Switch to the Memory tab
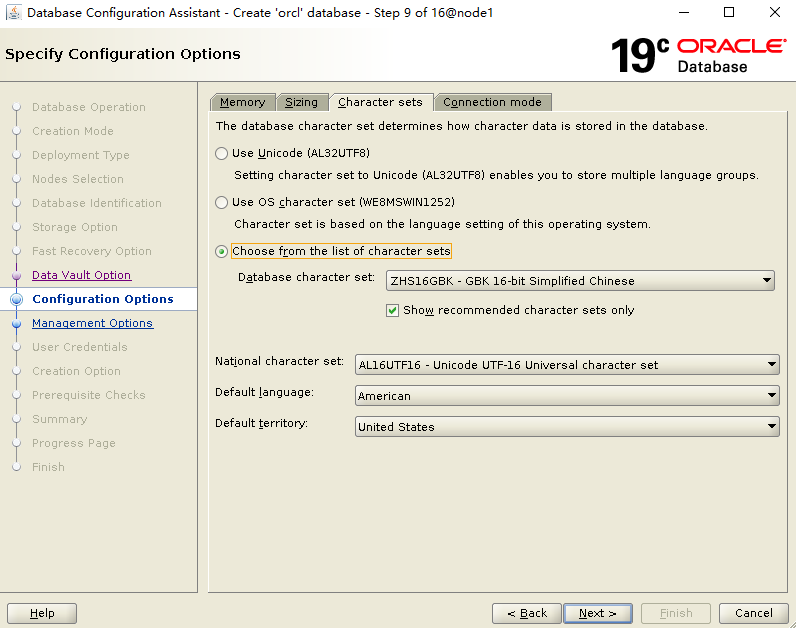Screen dimensions: 796x628 tap(243, 102)
